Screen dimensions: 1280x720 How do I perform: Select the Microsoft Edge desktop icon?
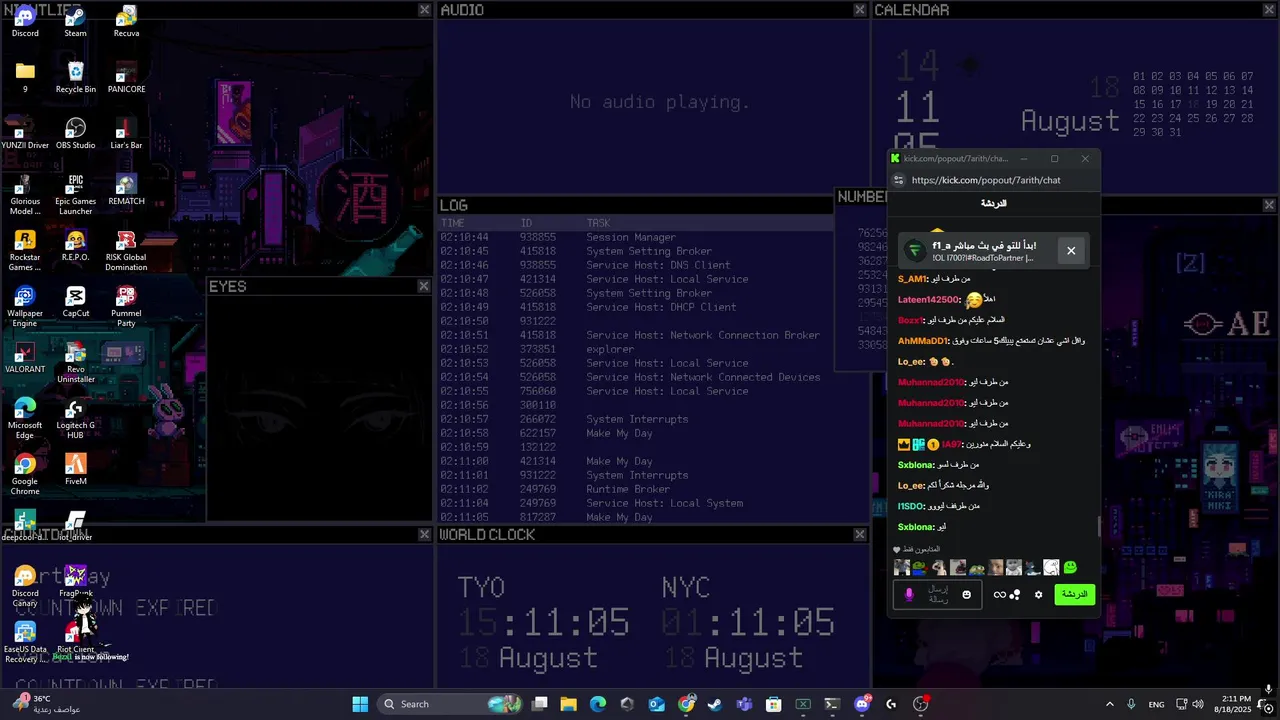25,418
